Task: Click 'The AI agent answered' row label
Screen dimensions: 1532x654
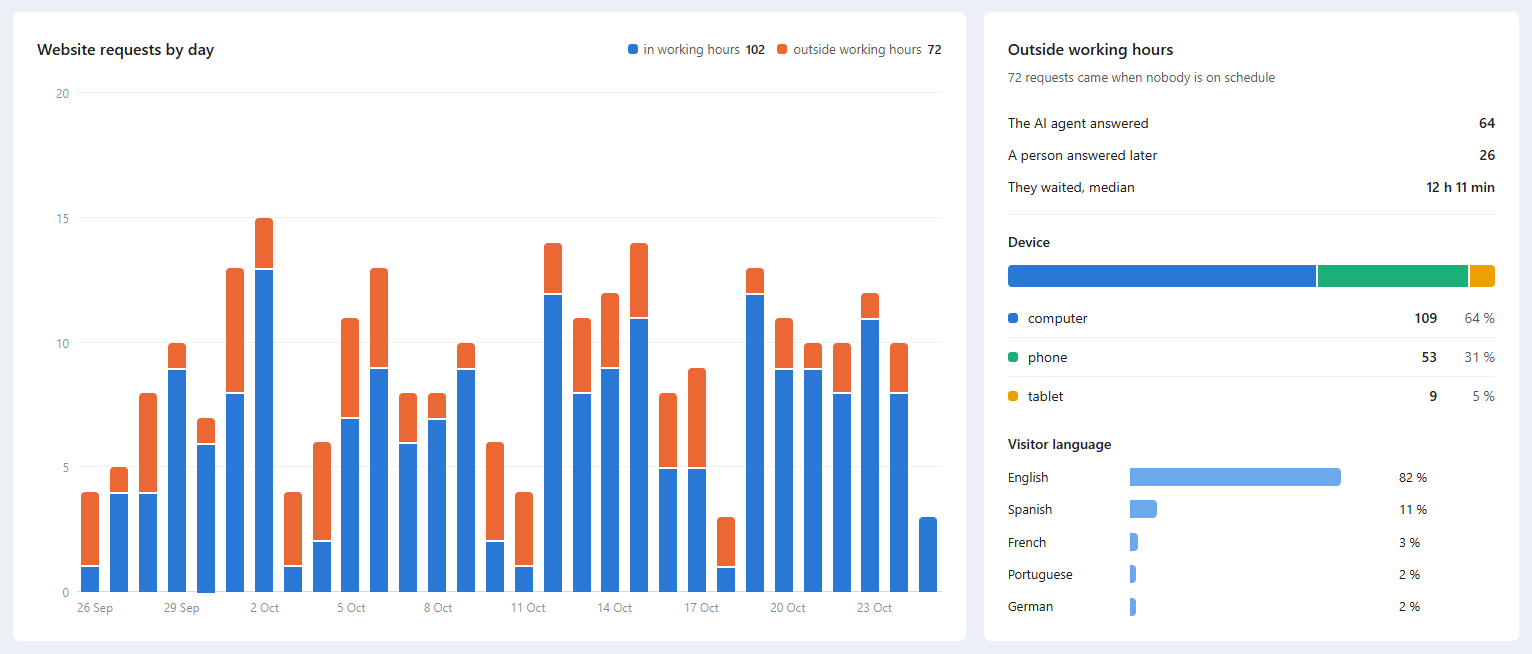Action: (x=1078, y=123)
